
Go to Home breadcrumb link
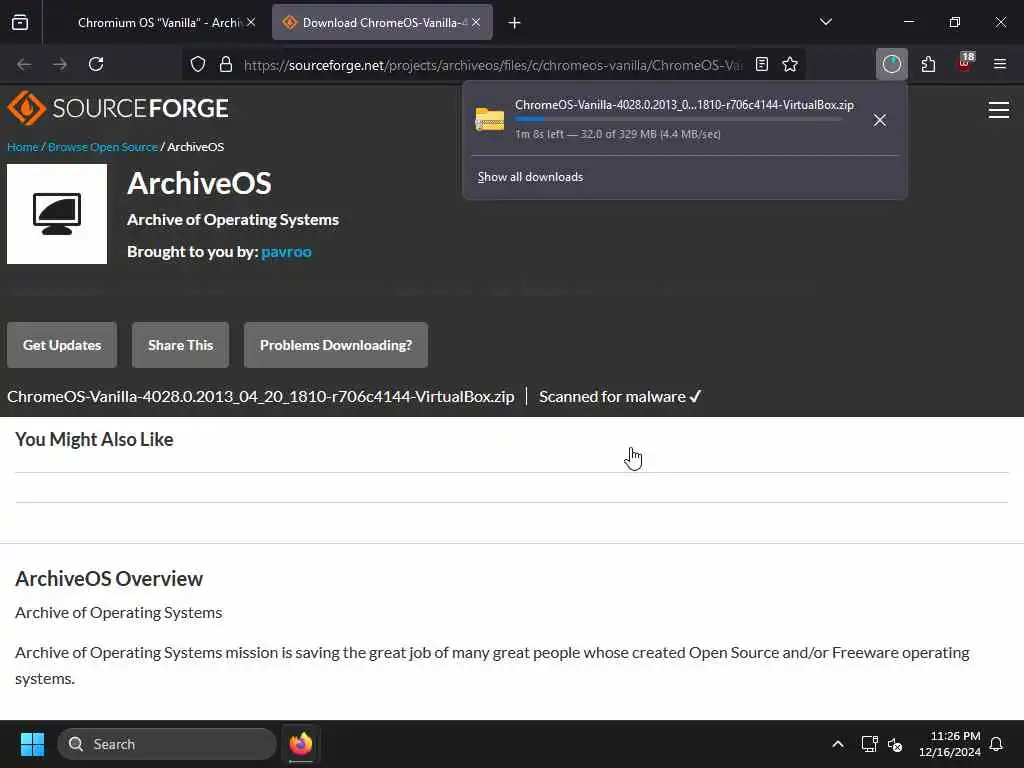(x=23, y=147)
